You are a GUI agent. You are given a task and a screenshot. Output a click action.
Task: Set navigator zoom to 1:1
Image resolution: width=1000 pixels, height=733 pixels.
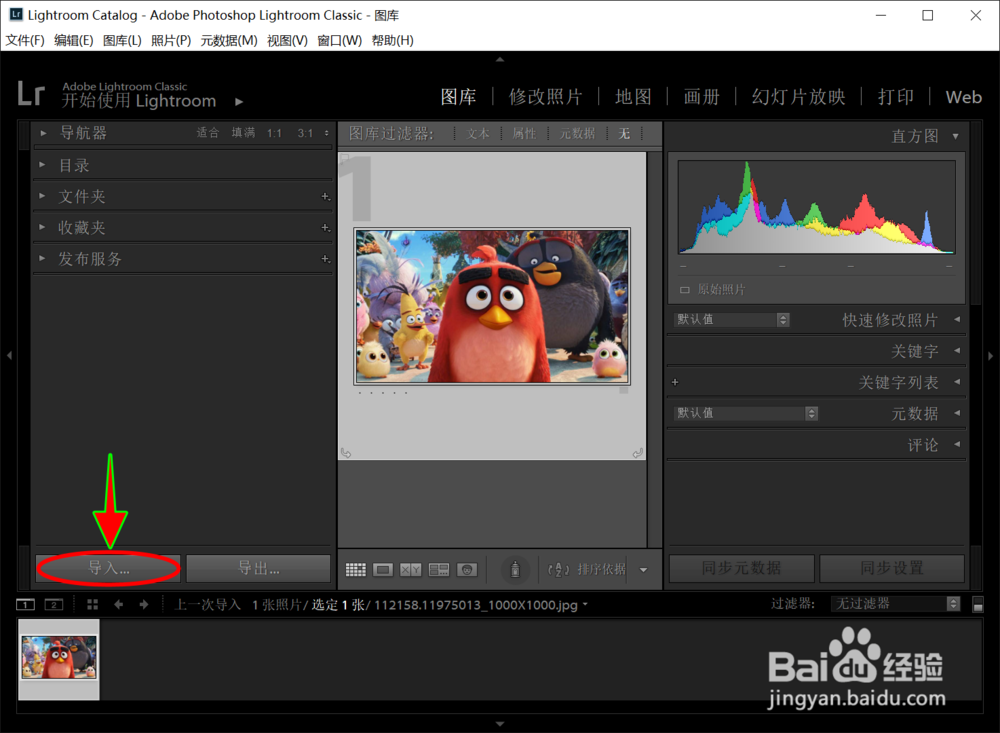(274, 133)
